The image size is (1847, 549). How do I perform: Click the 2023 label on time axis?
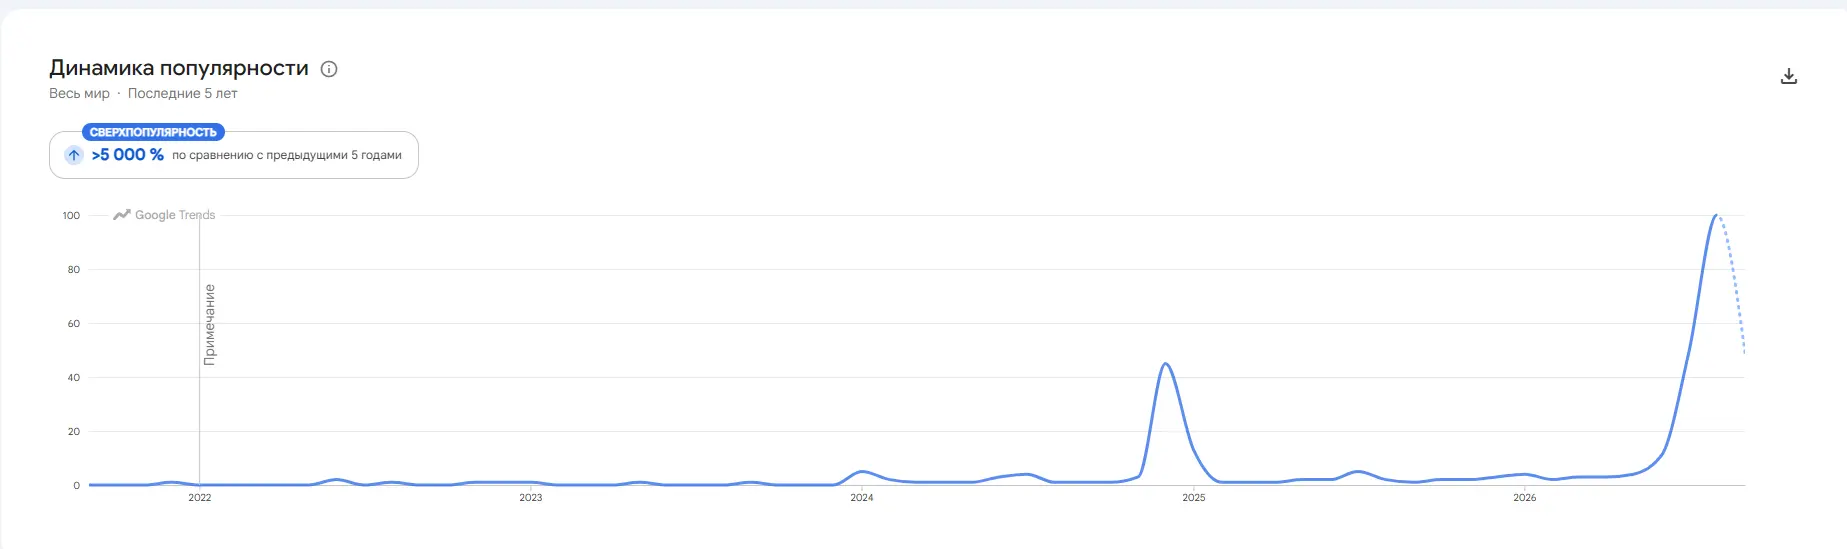click(x=531, y=497)
